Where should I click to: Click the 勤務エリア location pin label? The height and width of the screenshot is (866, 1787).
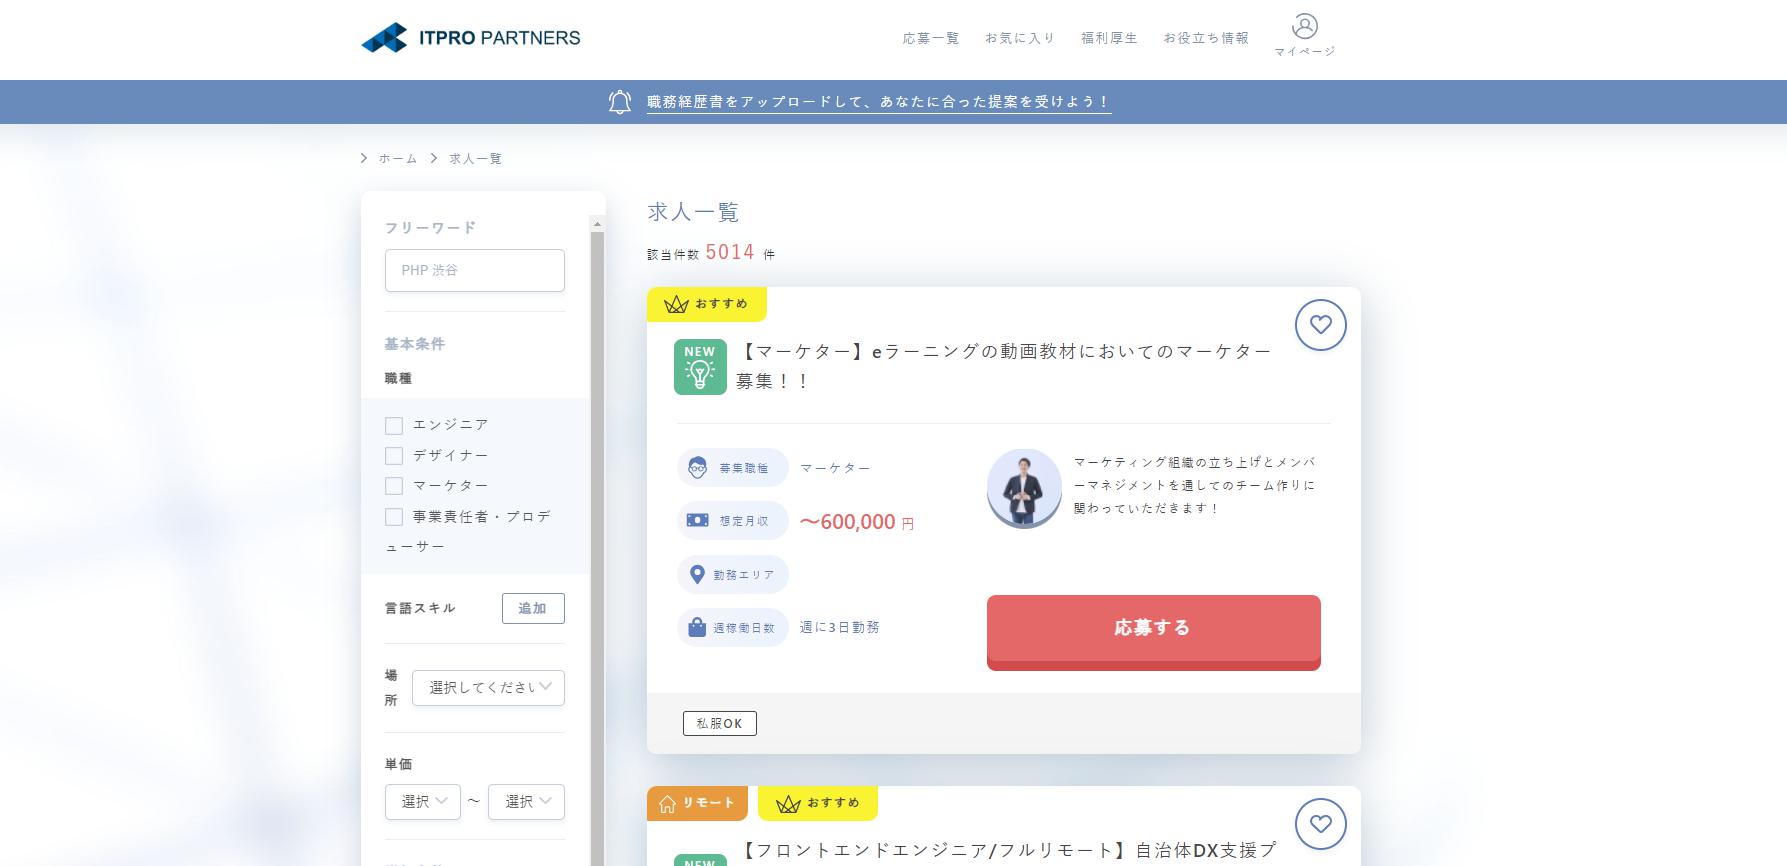coord(733,575)
